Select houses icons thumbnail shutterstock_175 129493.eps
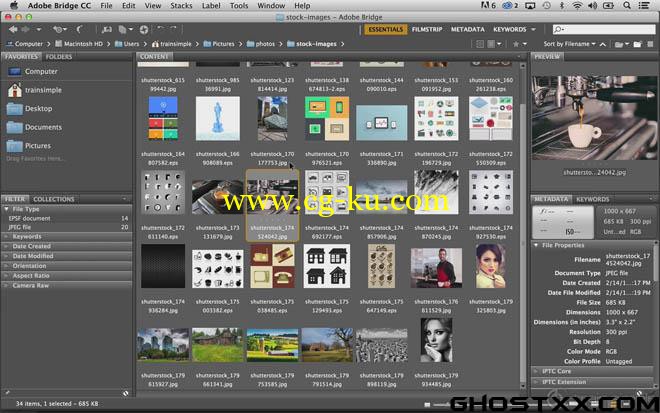This screenshot has width=660, height=413. click(327, 266)
